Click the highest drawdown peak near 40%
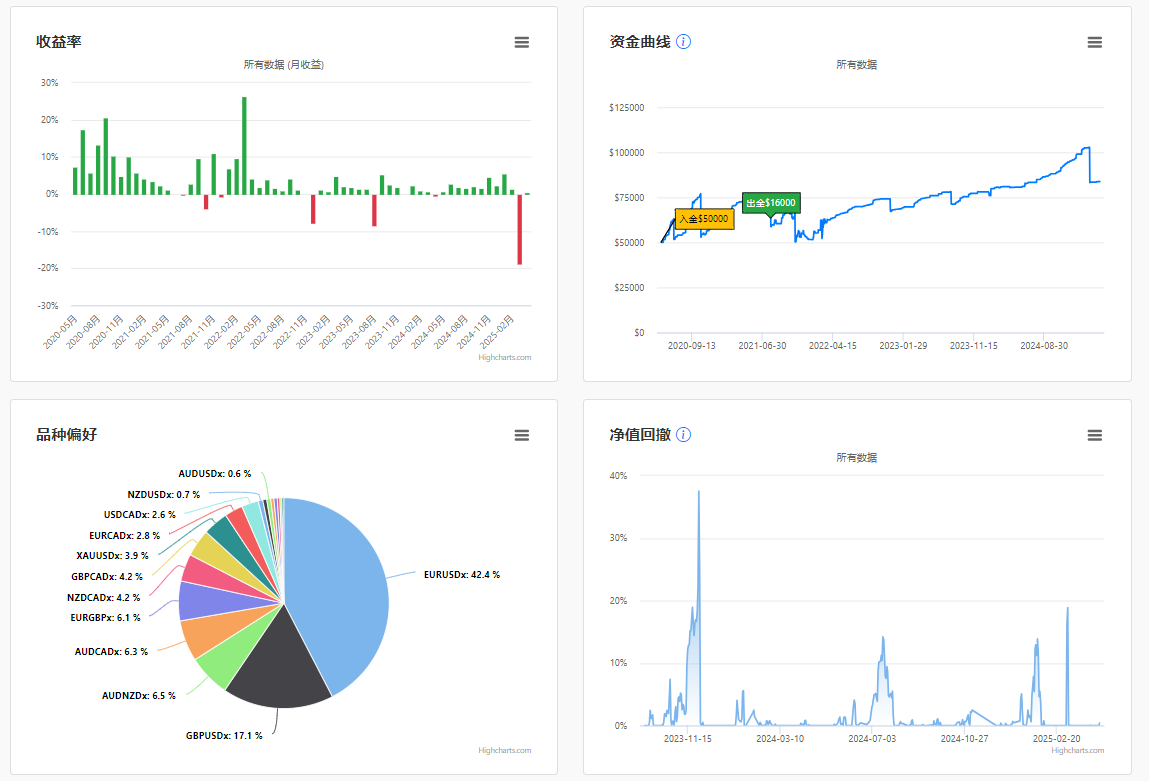The width and height of the screenshot is (1149, 781). 698,492
